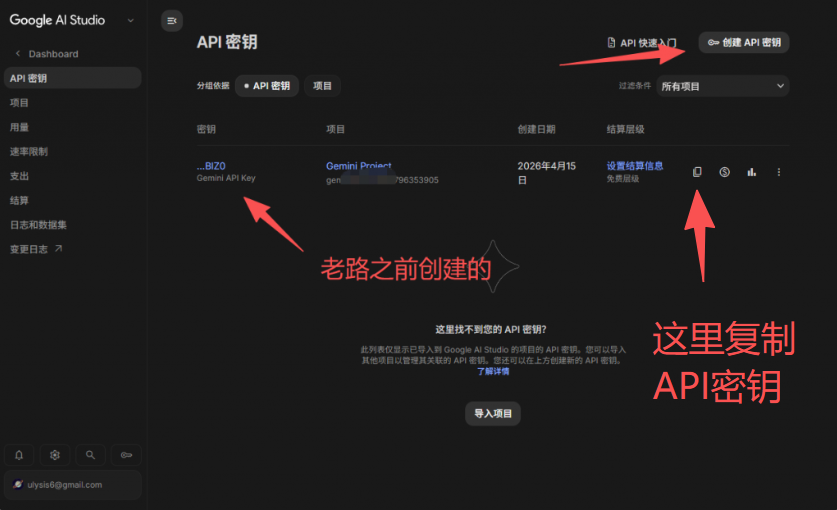Open settings gear icon in sidebar

coord(55,455)
